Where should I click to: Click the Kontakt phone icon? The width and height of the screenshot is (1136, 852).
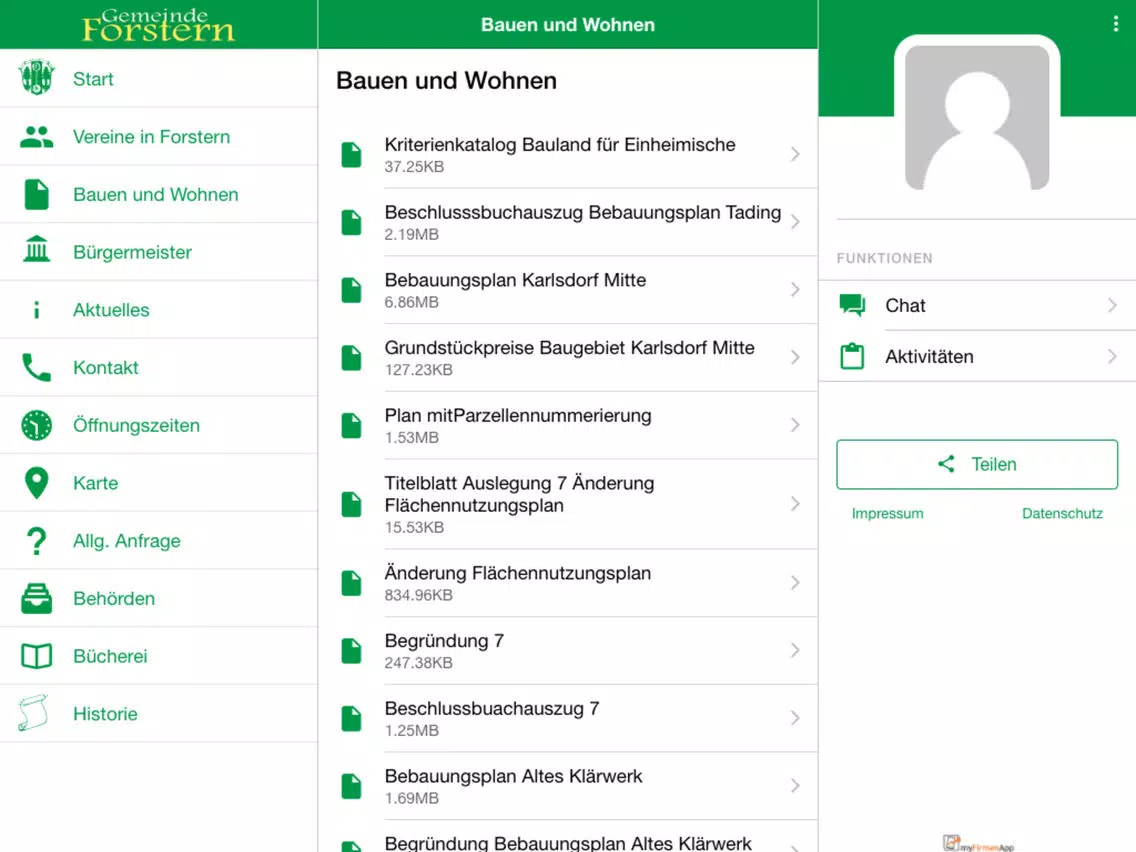(36, 367)
